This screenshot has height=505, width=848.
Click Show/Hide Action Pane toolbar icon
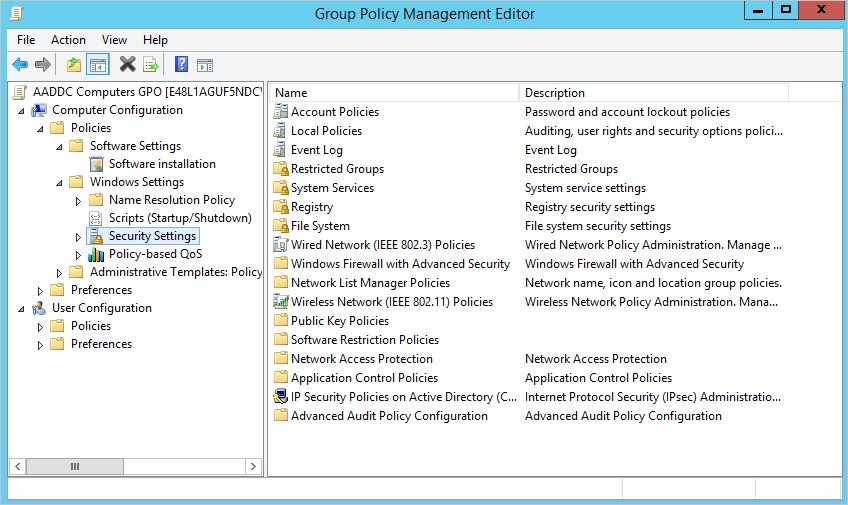point(205,65)
